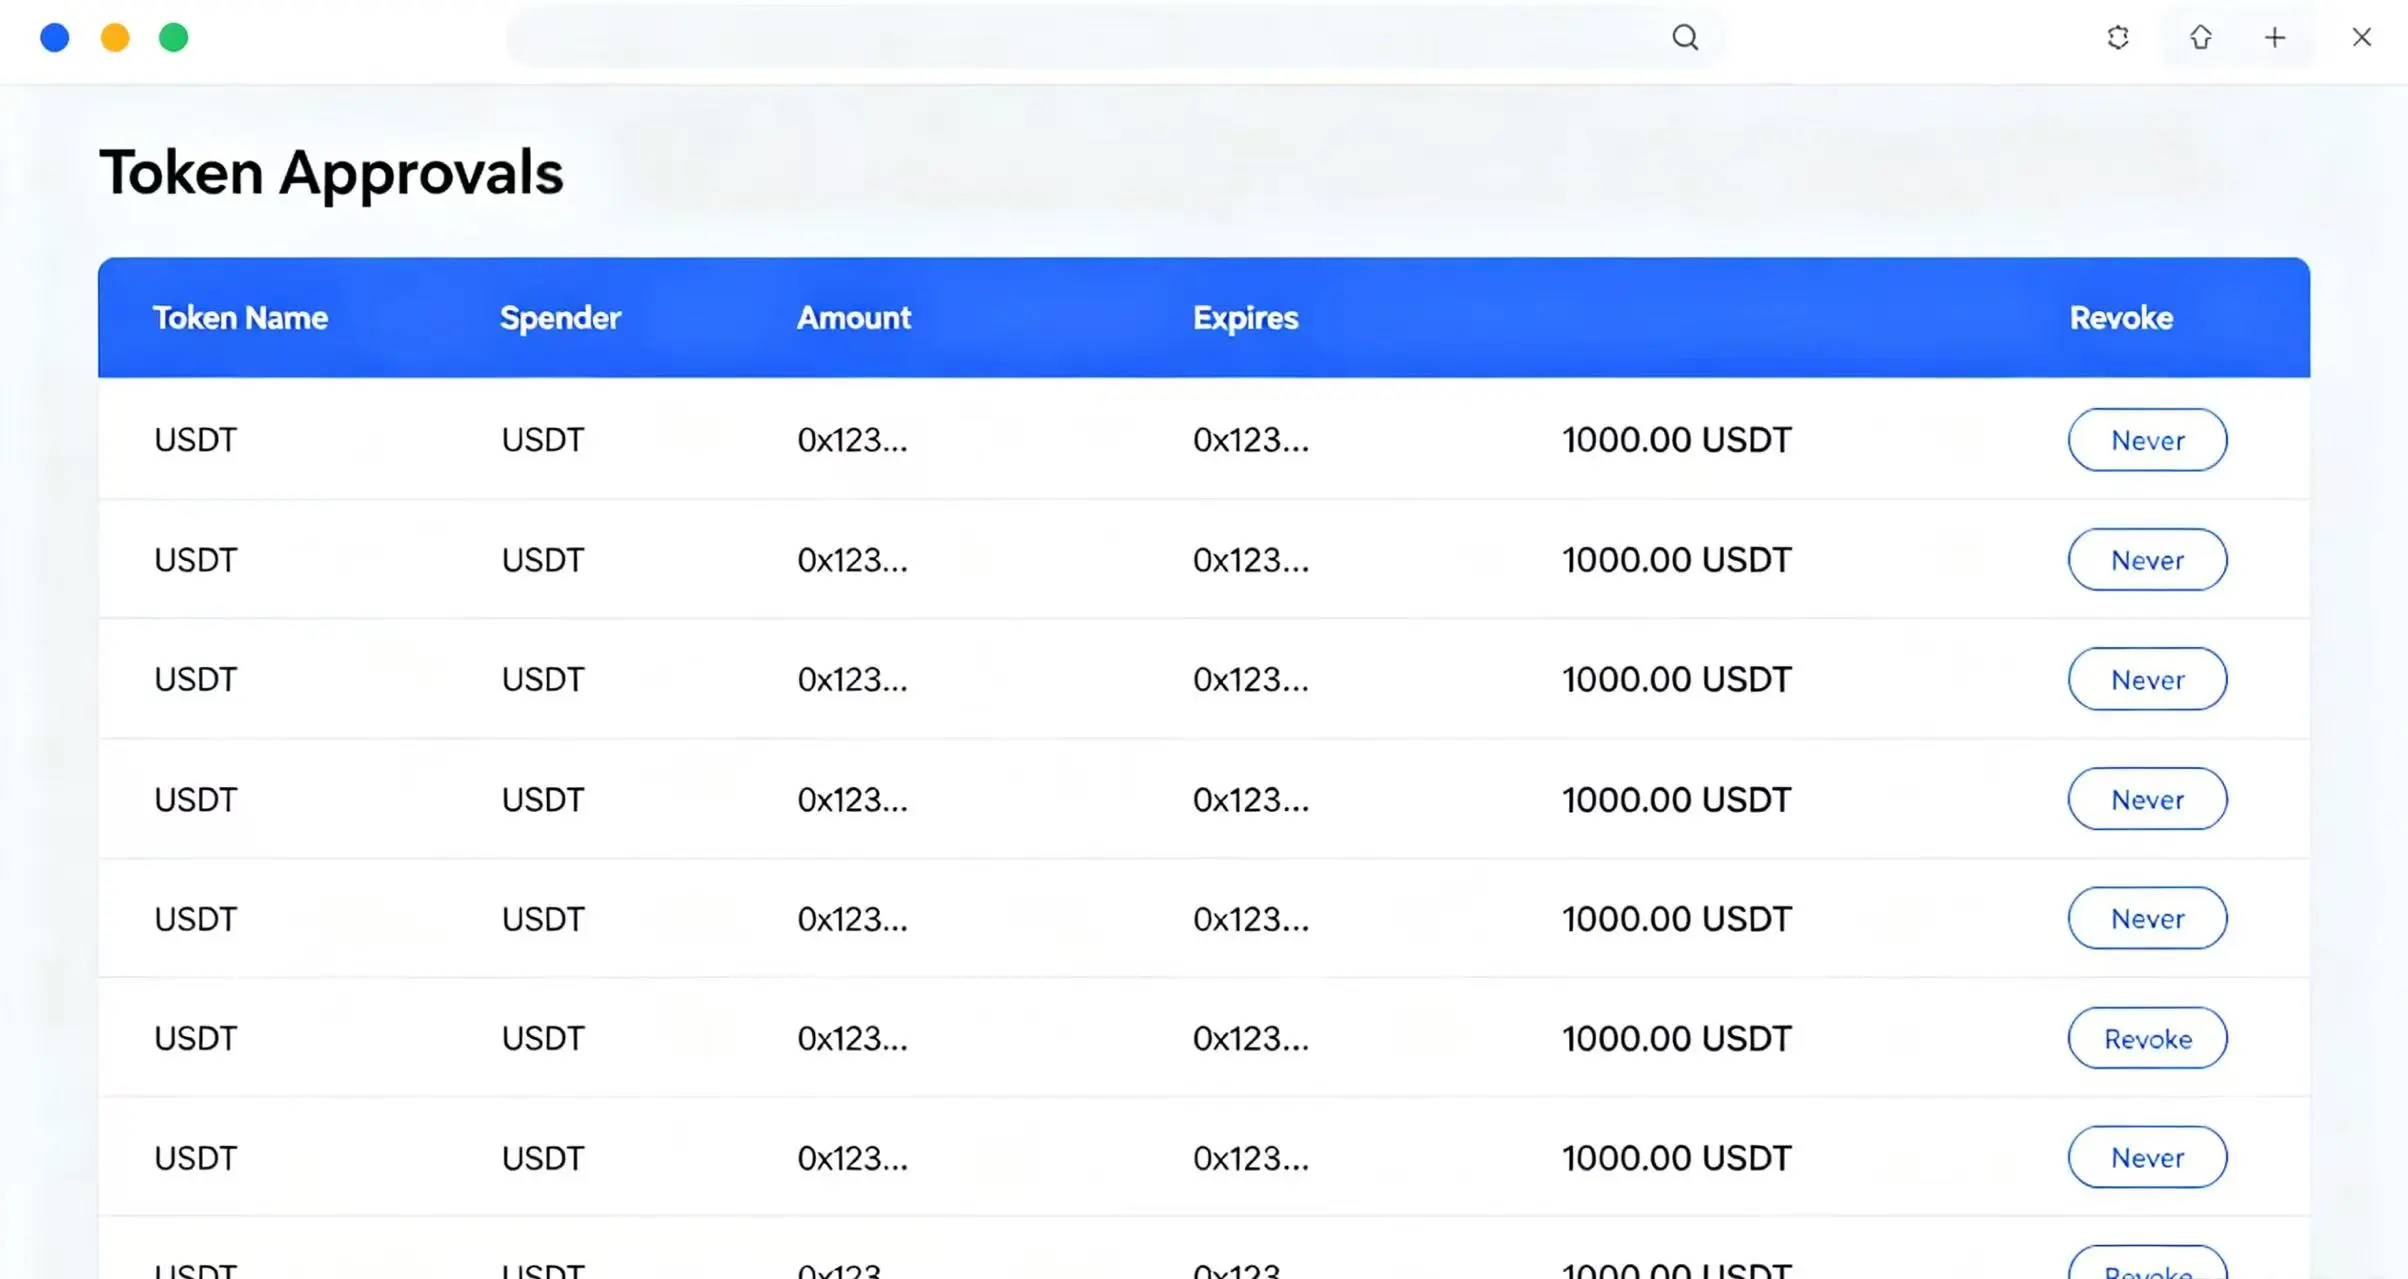Sort by the Token Name column header
Screen dimensions: 2408x1279
(240, 318)
